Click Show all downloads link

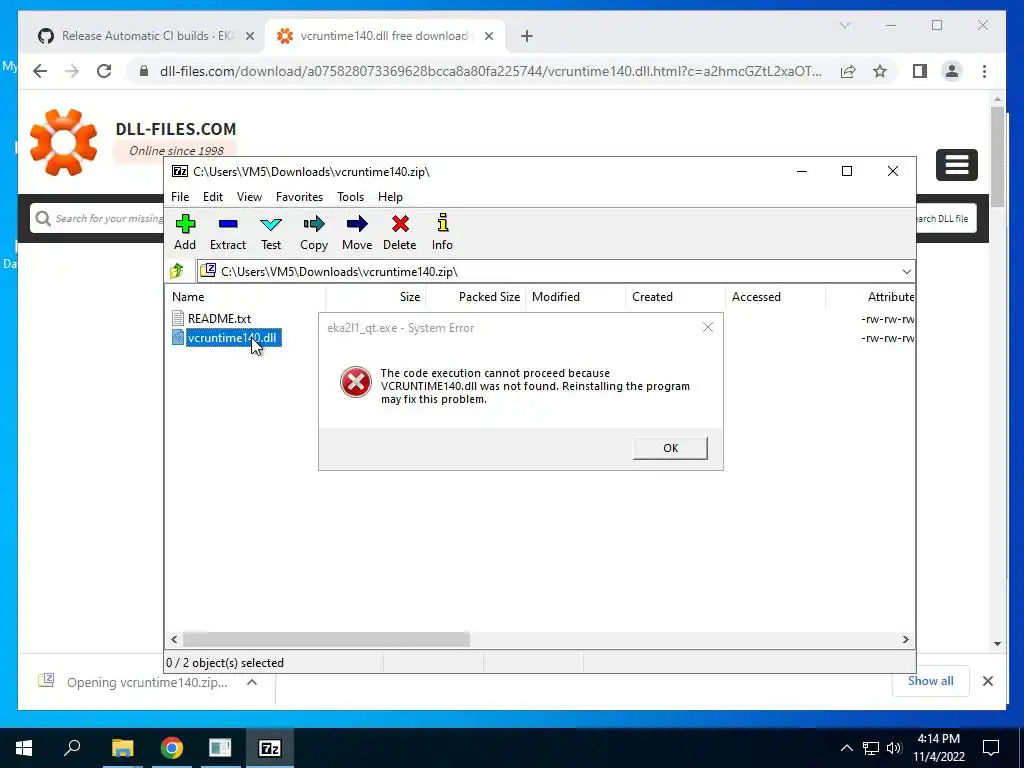pyautogui.click(x=930, y=680)
